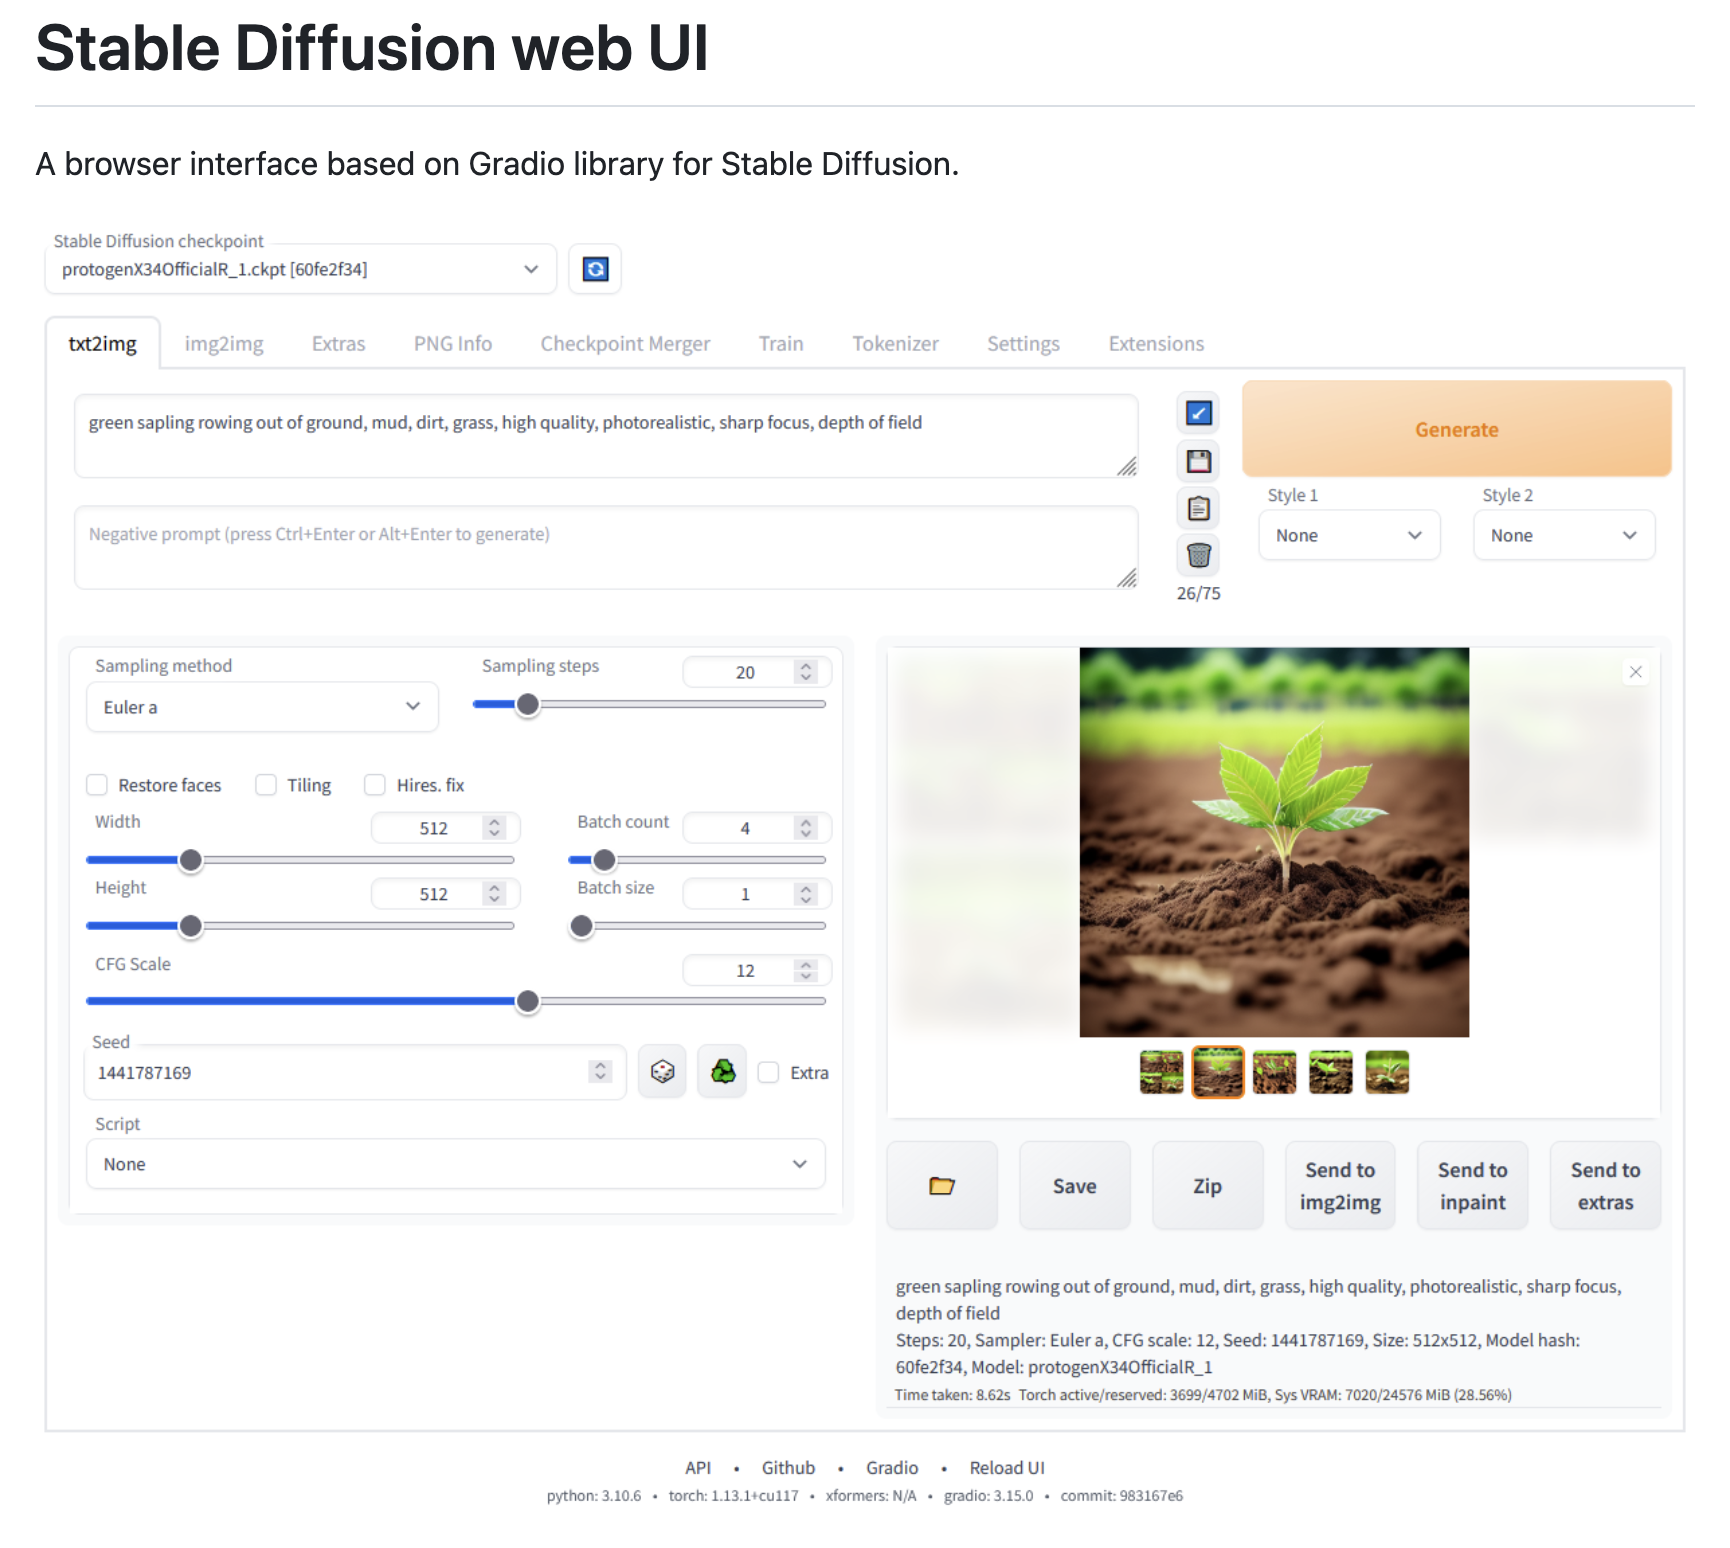Image resolution: width=1730 pixels, height=1548 pixels.
Task: Switch to the img2img tab
Action: point(224,343)
